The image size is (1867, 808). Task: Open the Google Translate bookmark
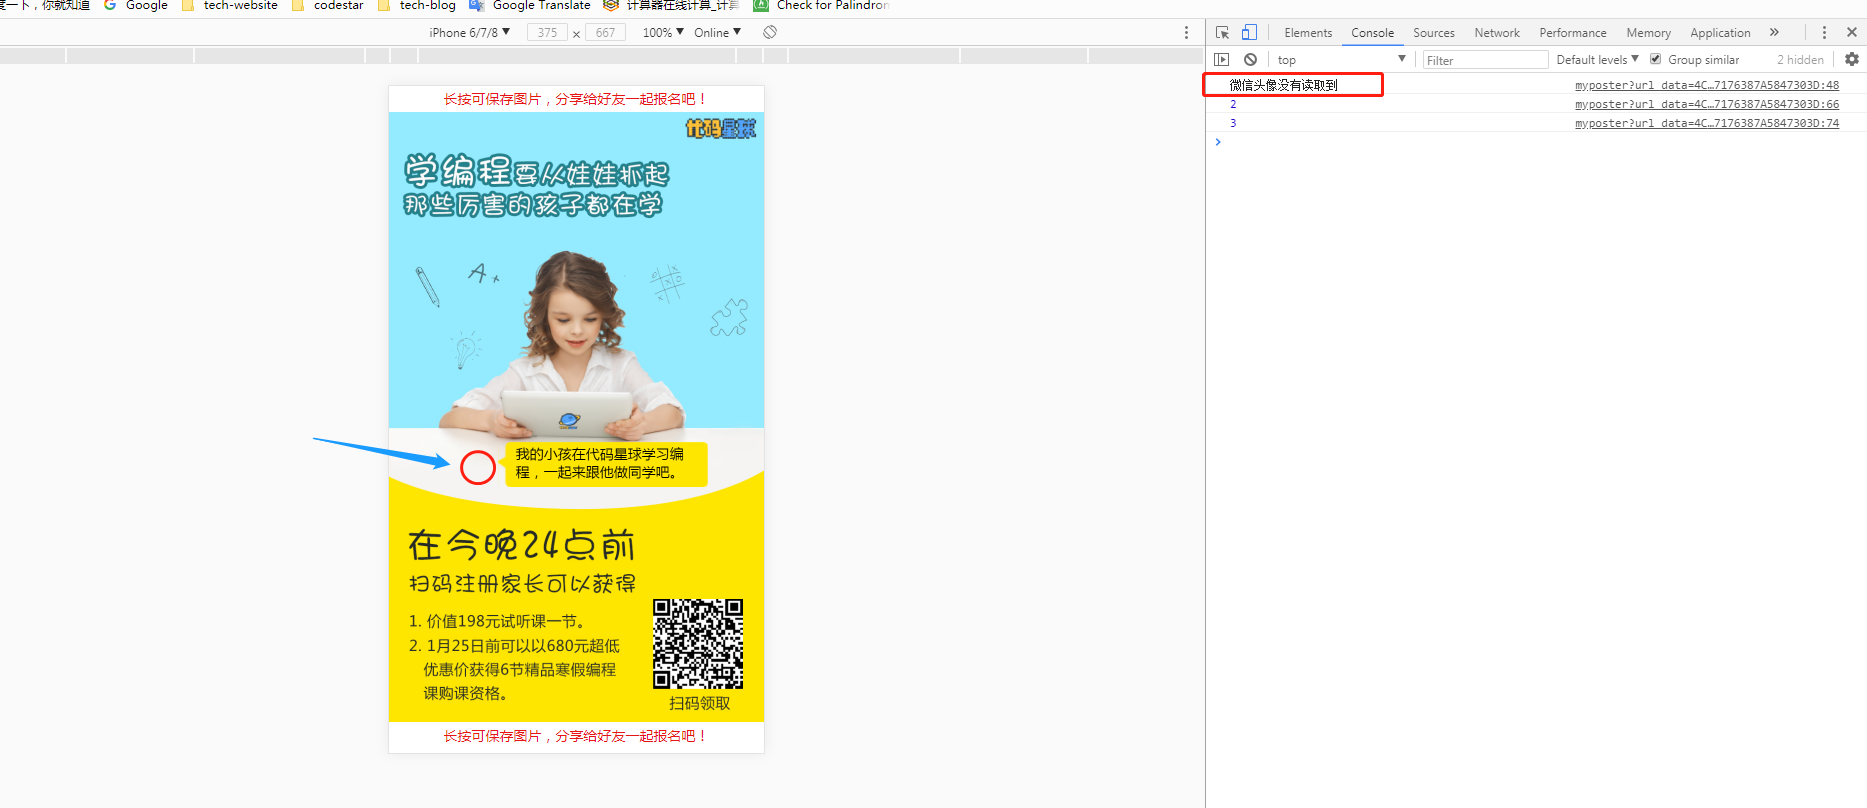click(531, 5)
